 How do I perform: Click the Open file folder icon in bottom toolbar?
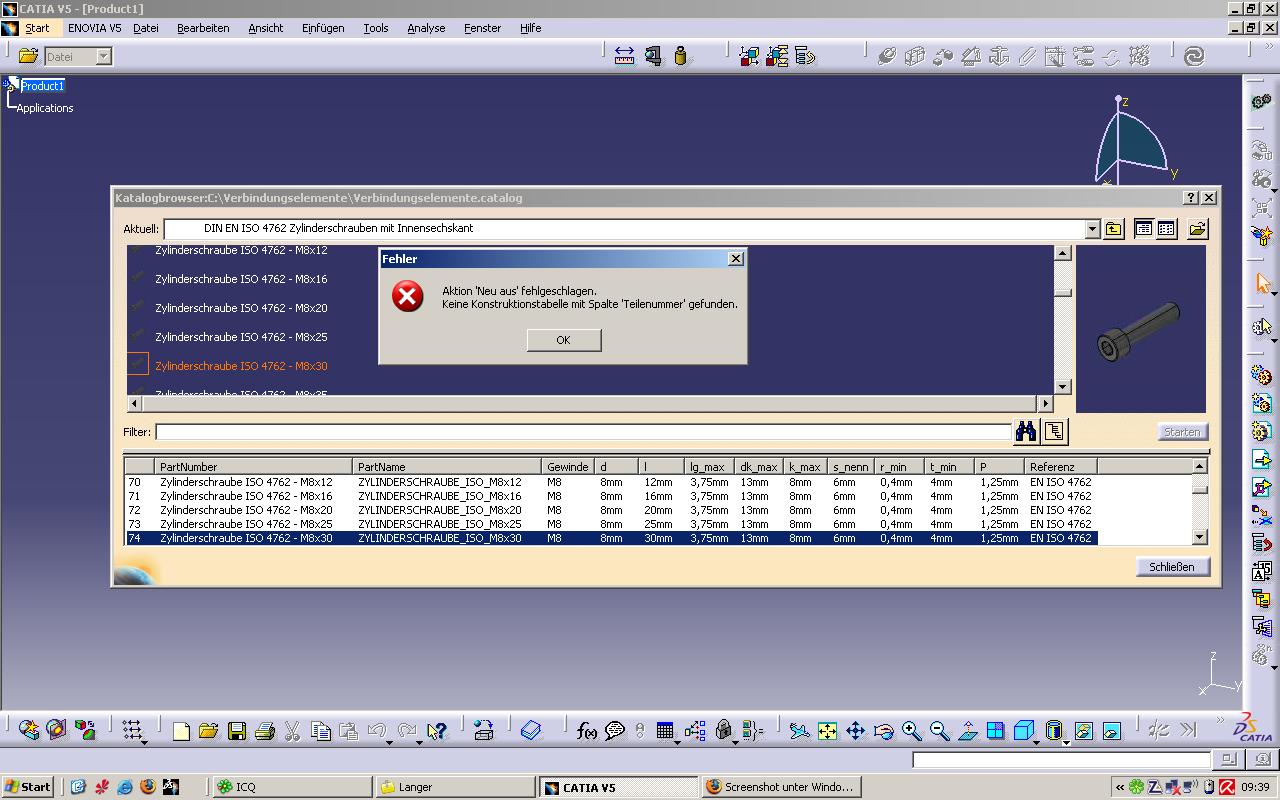tap(208, 731)
